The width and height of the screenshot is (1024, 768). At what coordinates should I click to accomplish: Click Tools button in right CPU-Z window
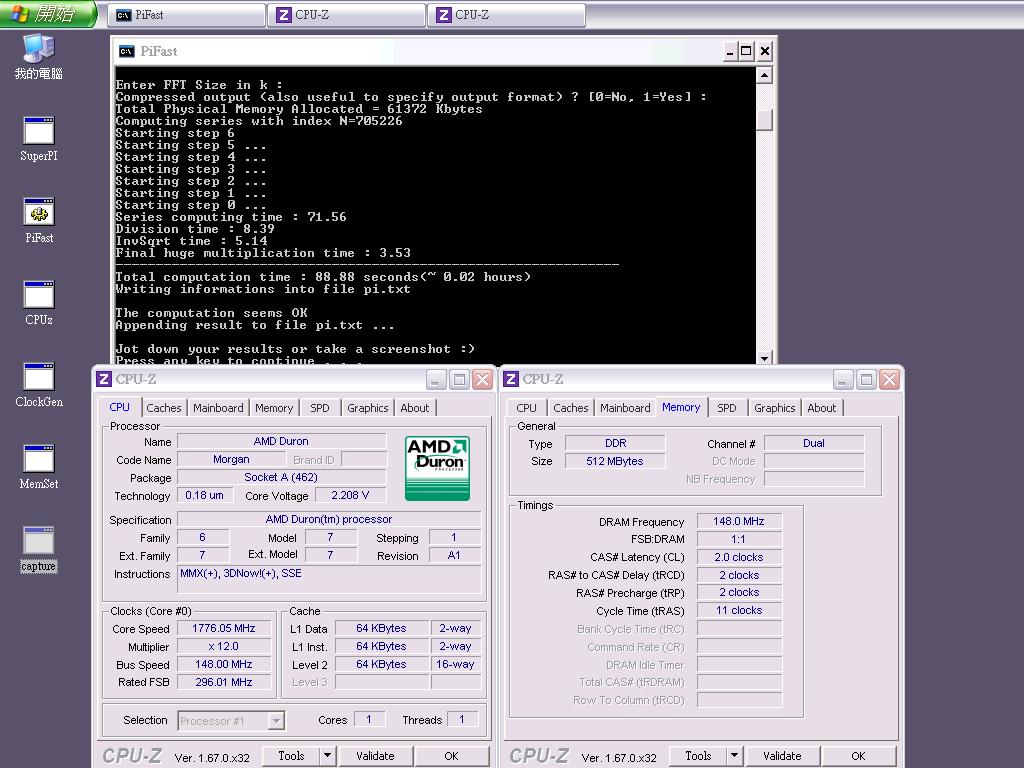pos(698,756)
